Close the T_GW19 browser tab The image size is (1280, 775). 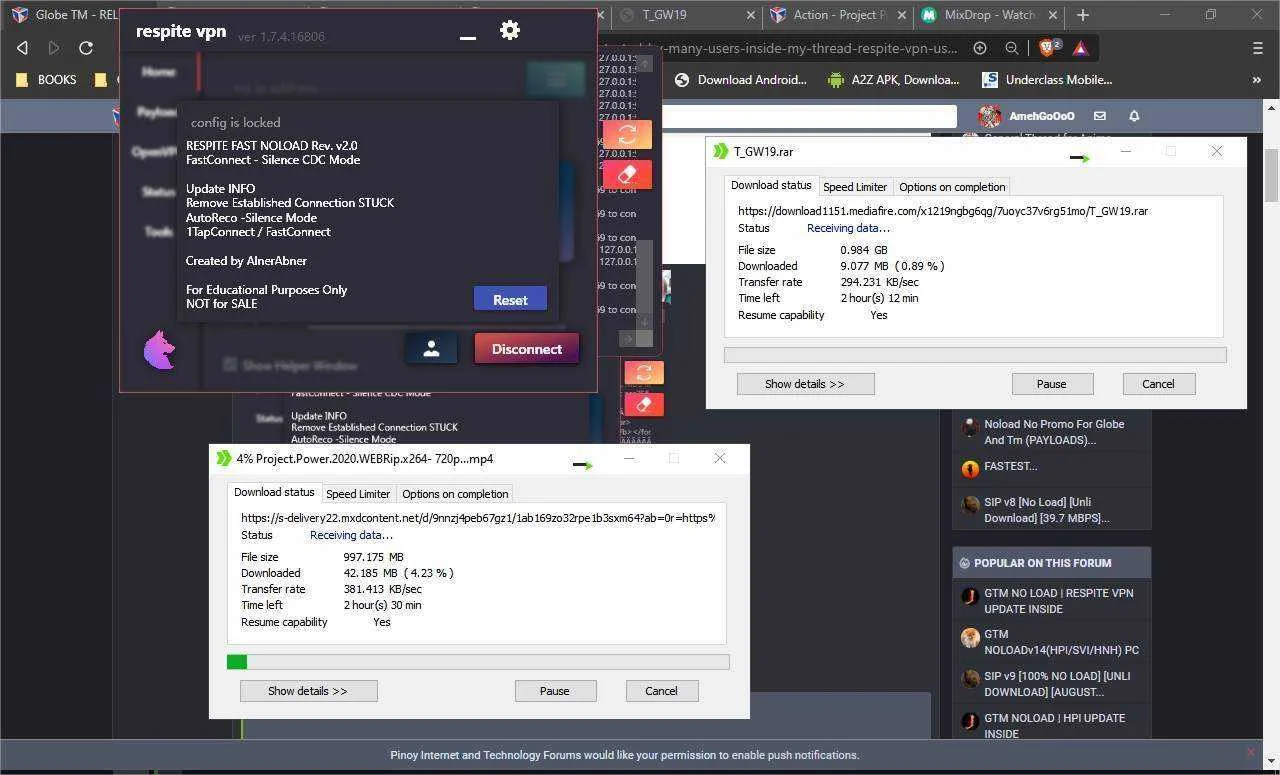point(752,15)
